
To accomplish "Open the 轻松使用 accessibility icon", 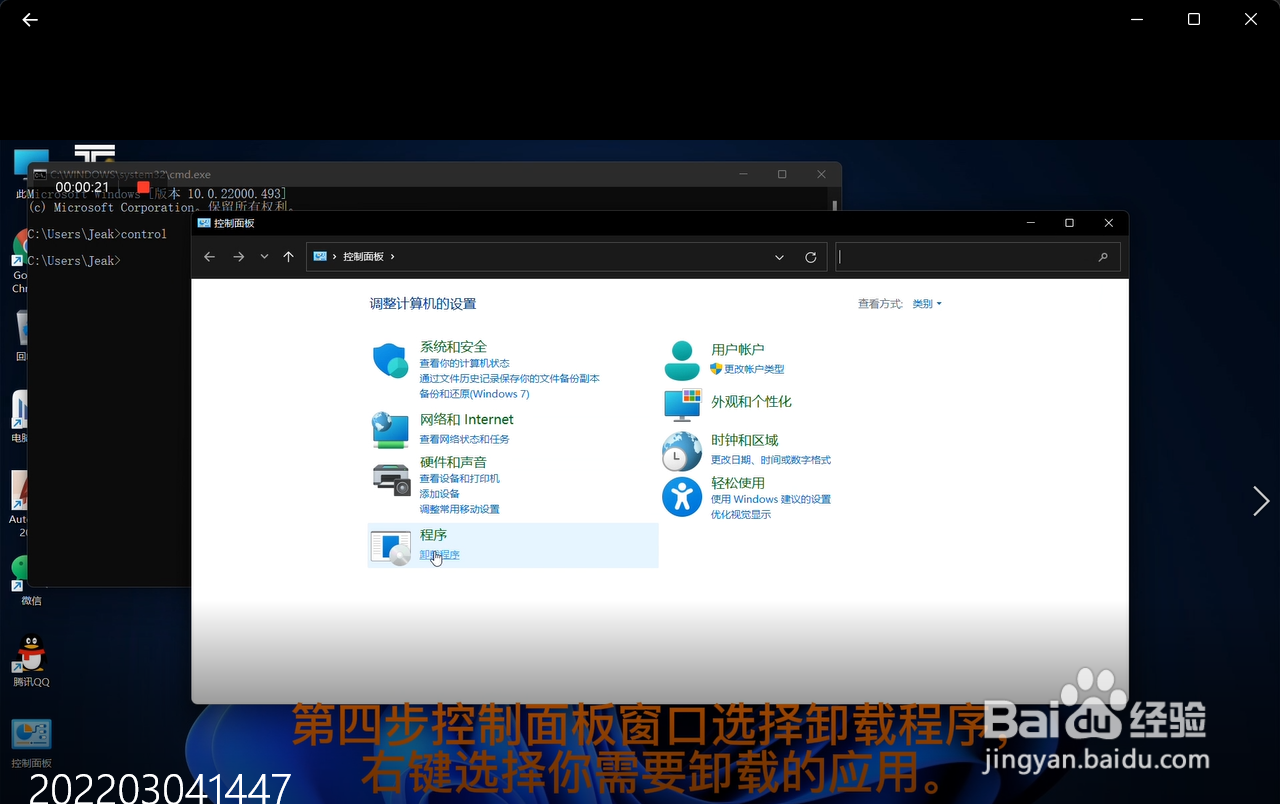I will click(x=682, y=497).
